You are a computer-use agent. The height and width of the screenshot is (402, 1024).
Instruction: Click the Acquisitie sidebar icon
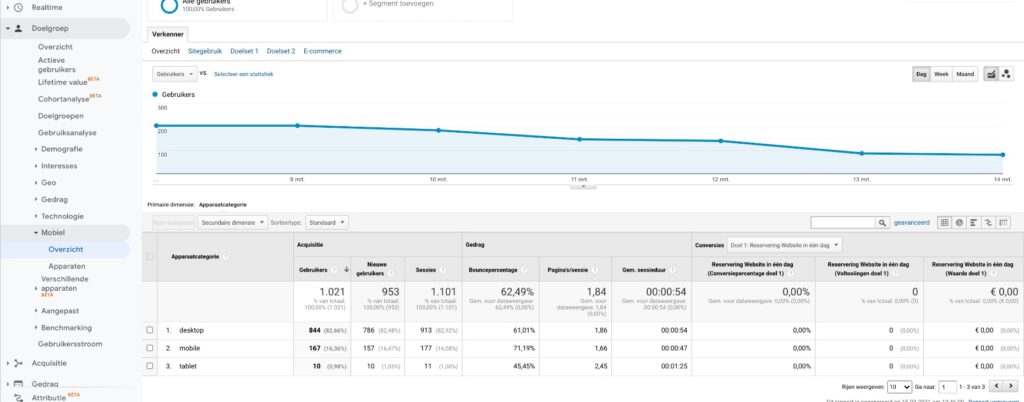18,363
